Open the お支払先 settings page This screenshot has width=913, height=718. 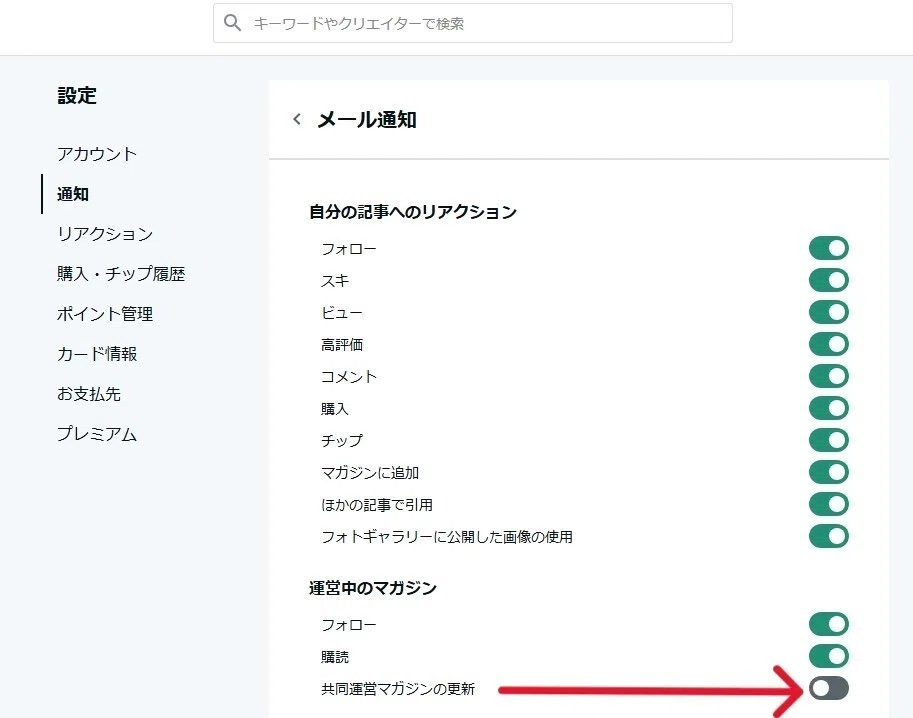point(89,394)
